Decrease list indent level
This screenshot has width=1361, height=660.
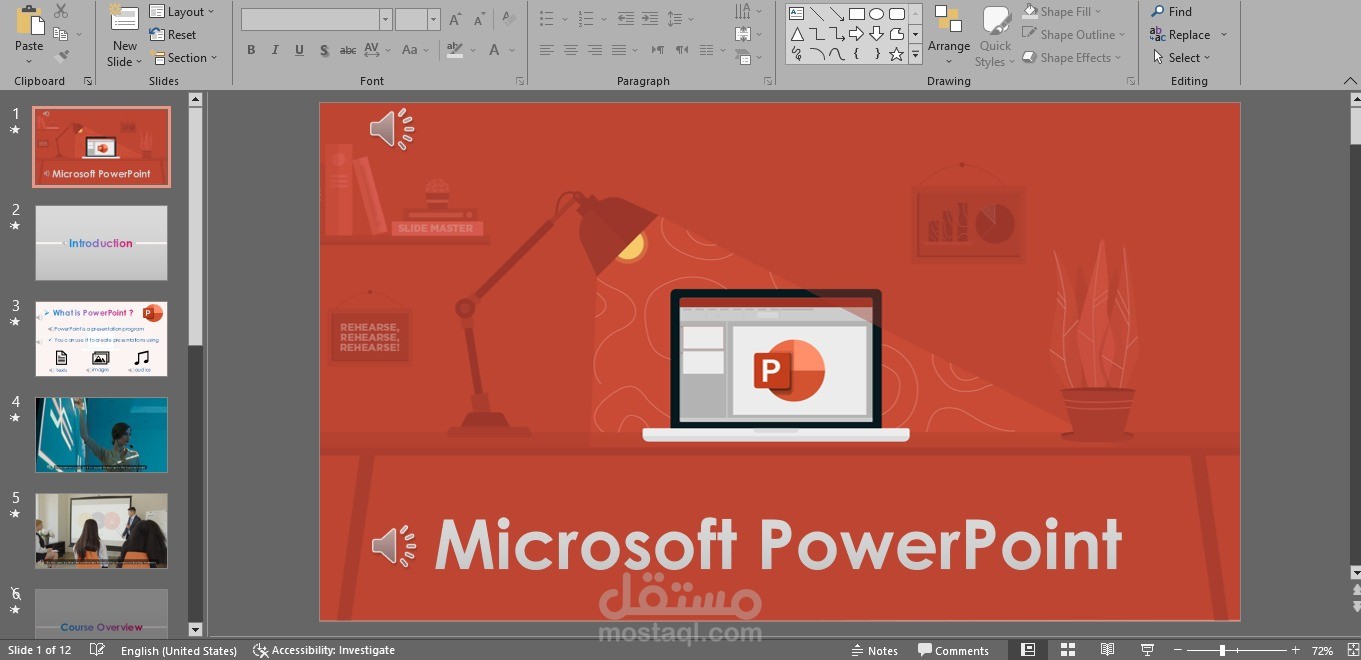click(626, 19)
